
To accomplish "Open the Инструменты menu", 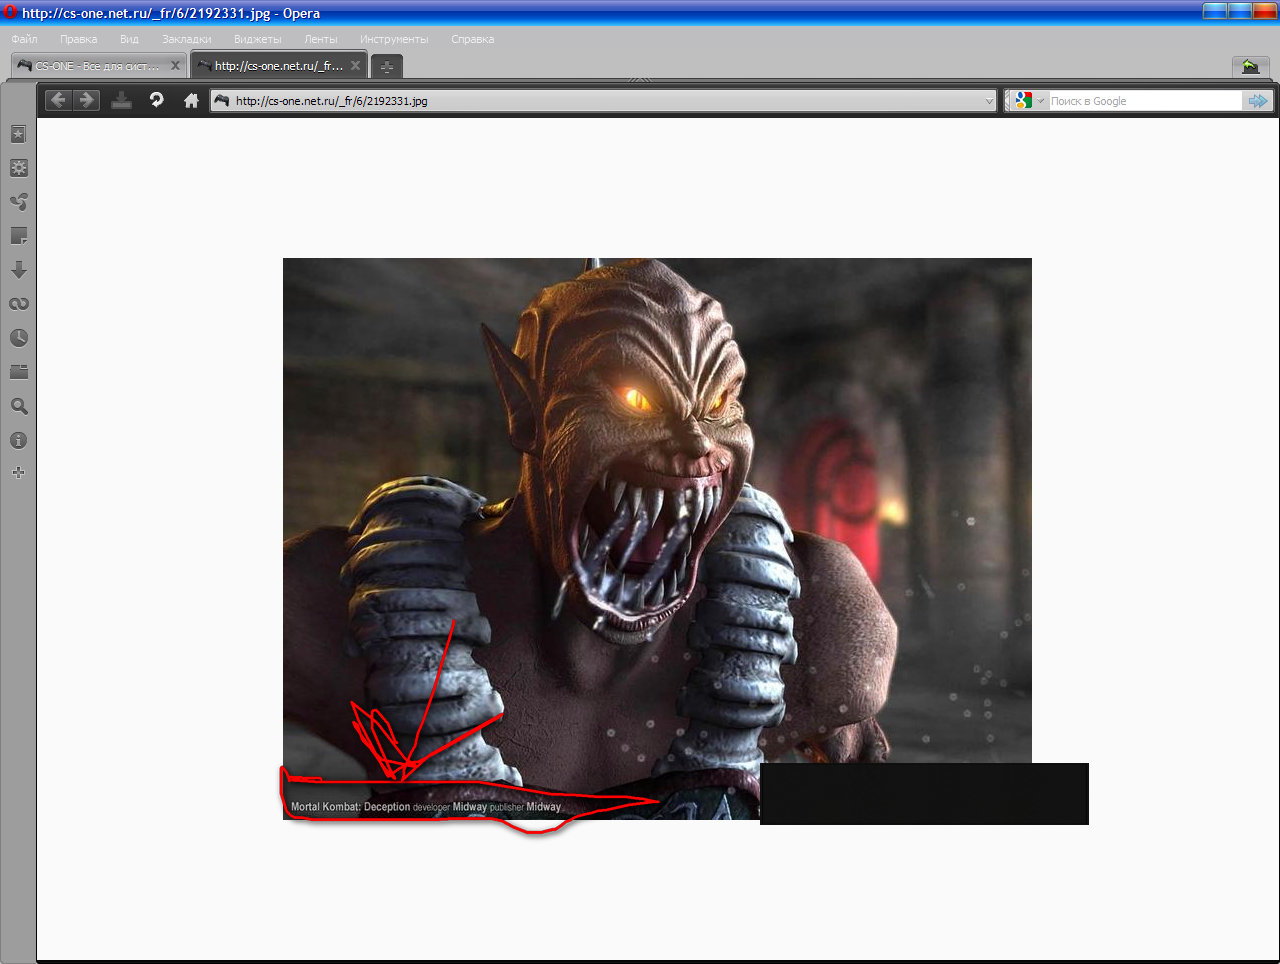I will [394, 39].
